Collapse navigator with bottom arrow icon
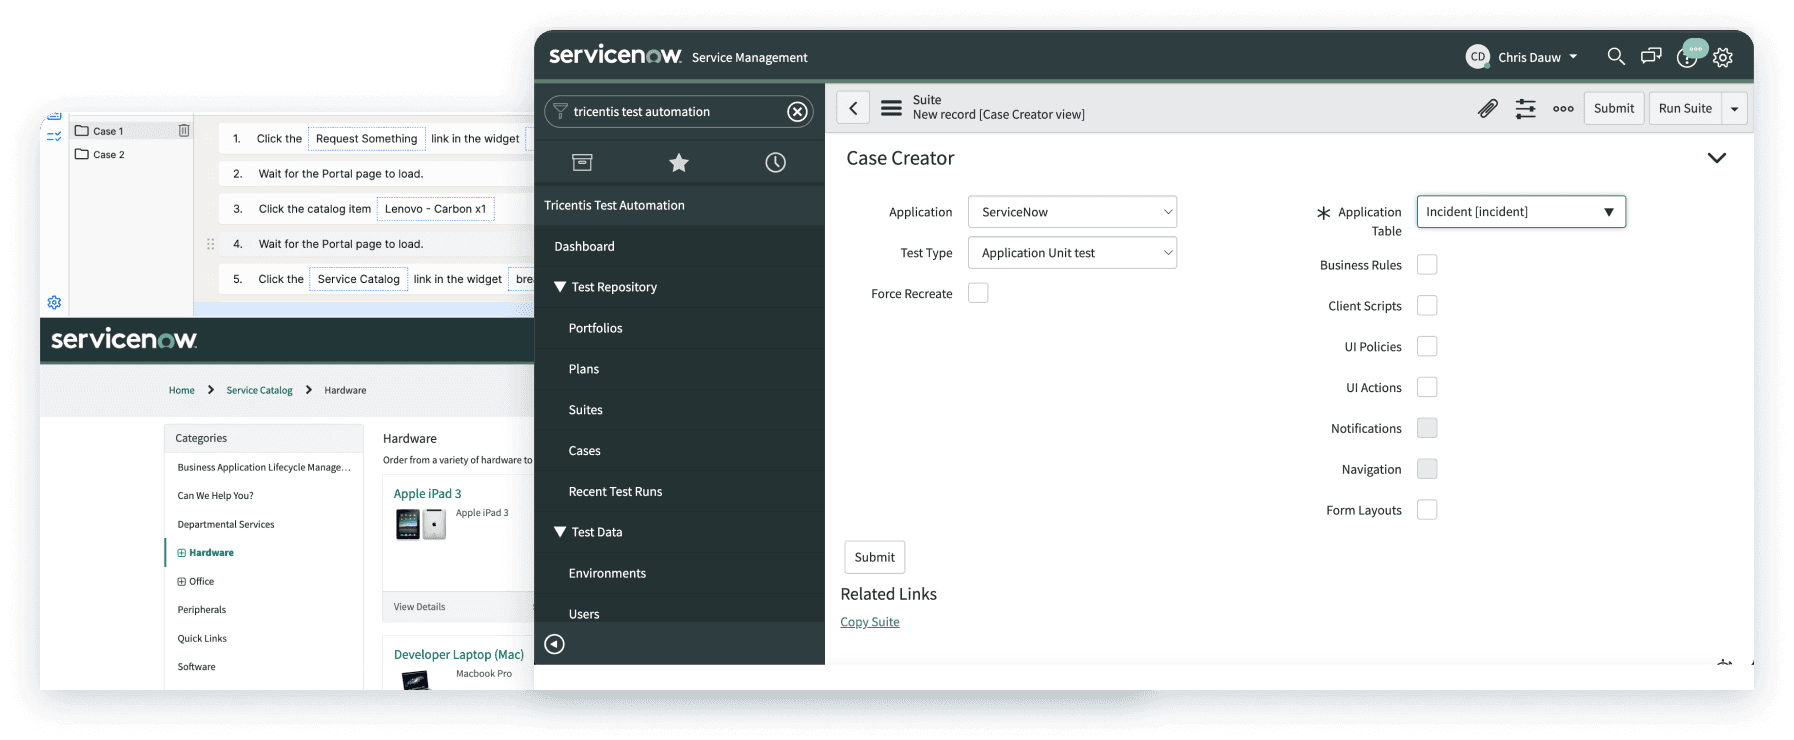1794x740 pixels. tap(554, 644)
